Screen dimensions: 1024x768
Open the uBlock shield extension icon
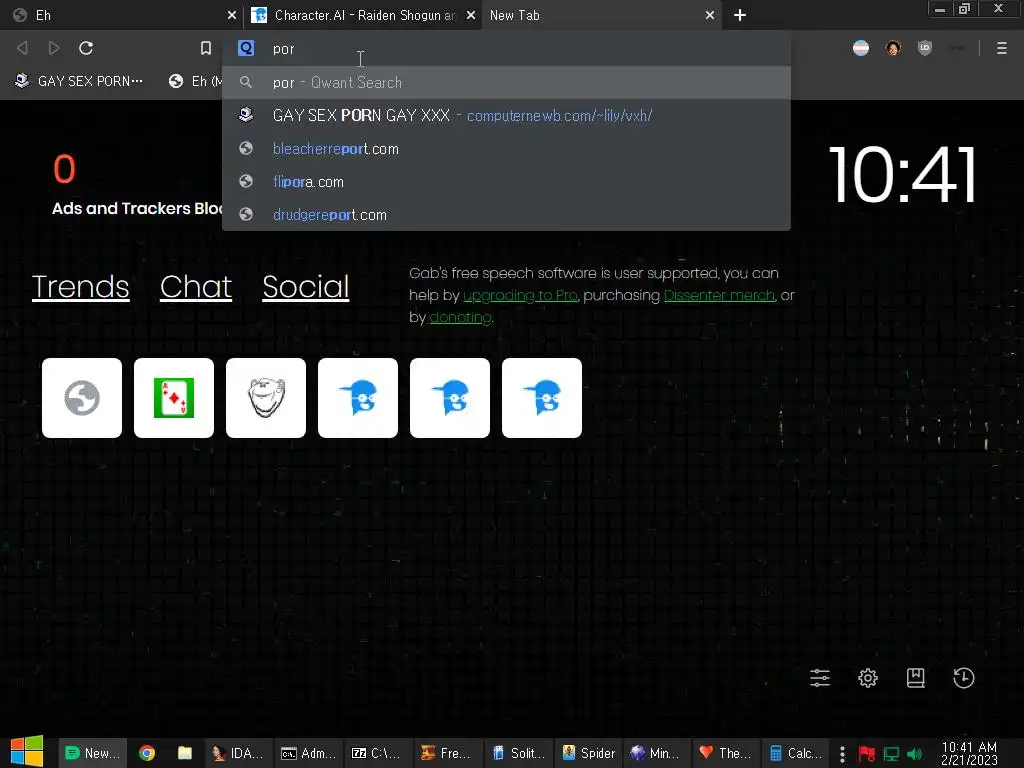pyautogui.click(x=924, y=48)
